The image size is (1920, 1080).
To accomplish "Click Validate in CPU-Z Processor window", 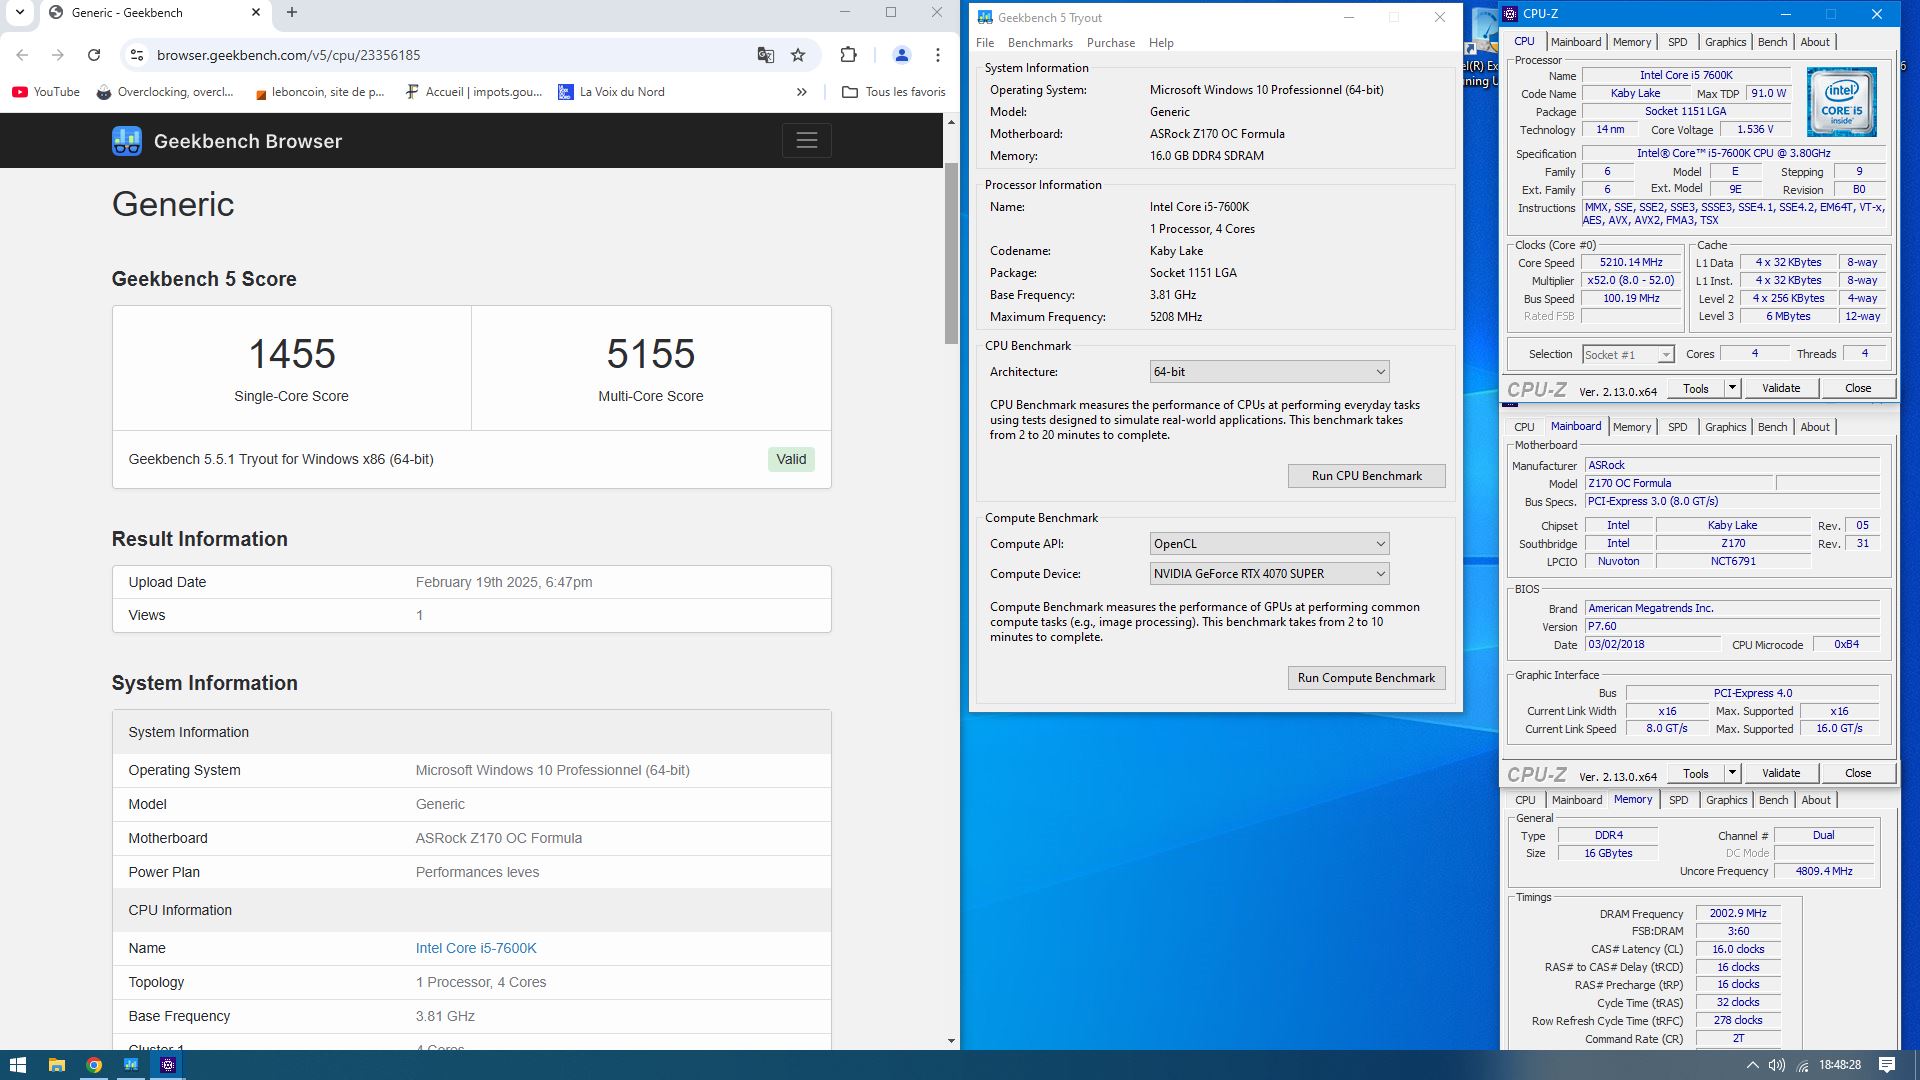I will tap(1780, 388).
